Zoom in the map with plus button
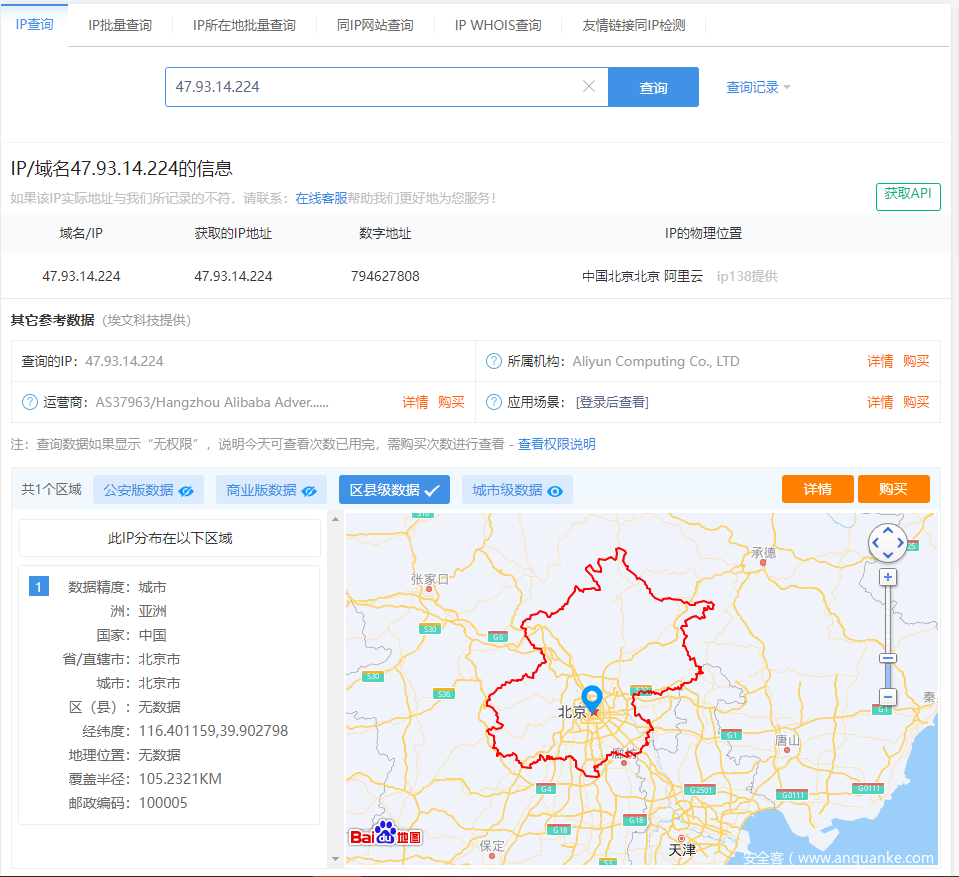This screenshot has width=959, height=877. [887, 578]
